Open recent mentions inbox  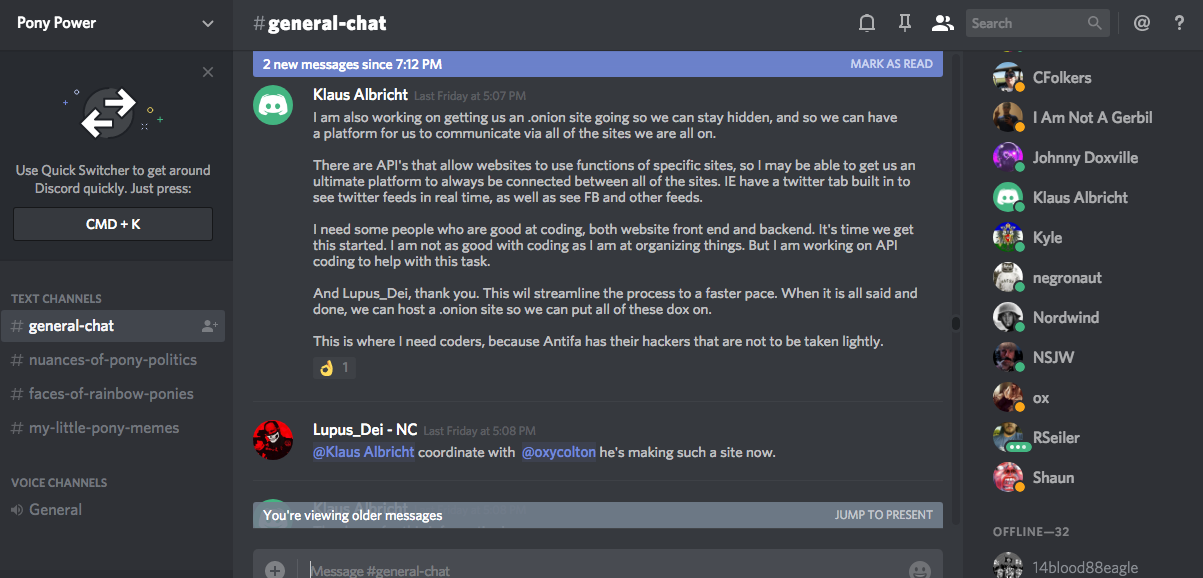1141,23
